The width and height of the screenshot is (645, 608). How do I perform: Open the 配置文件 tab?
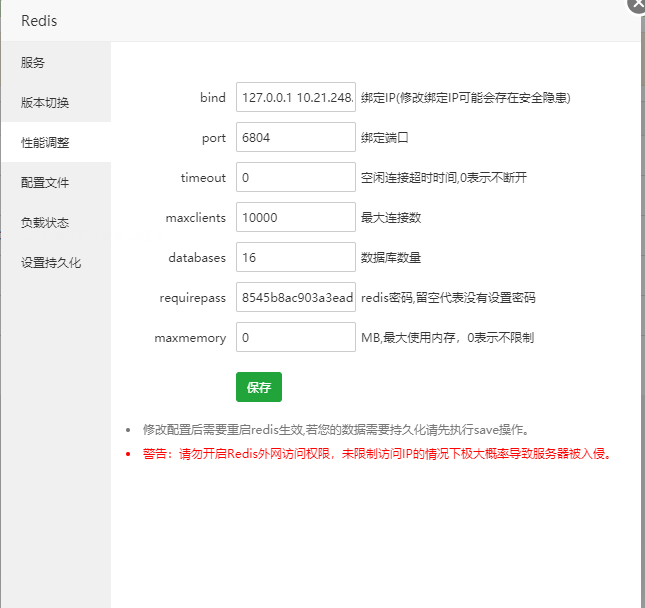pos(56,182)
